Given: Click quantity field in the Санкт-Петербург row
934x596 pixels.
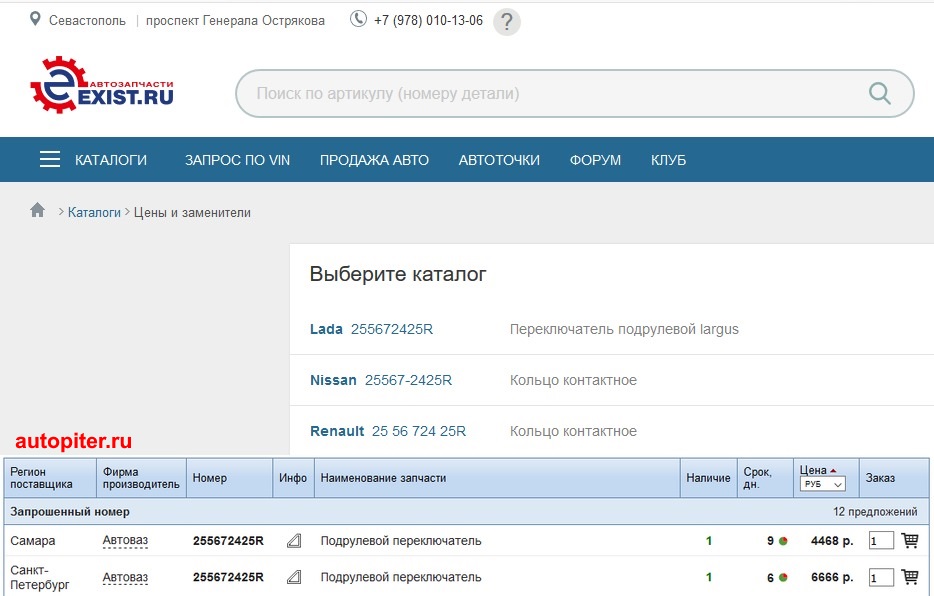Looking at the screenshot, I should [882, 577].
